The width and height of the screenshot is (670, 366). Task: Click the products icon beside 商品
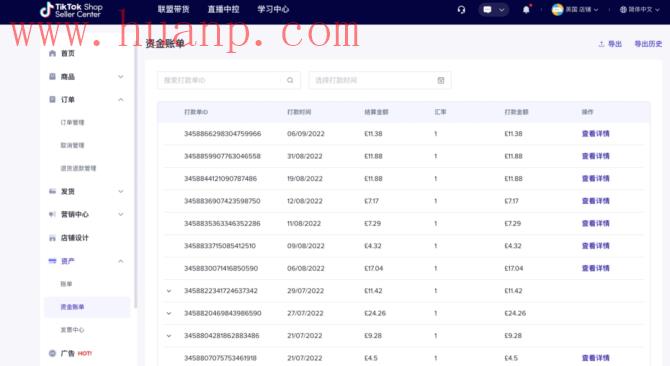52,76
